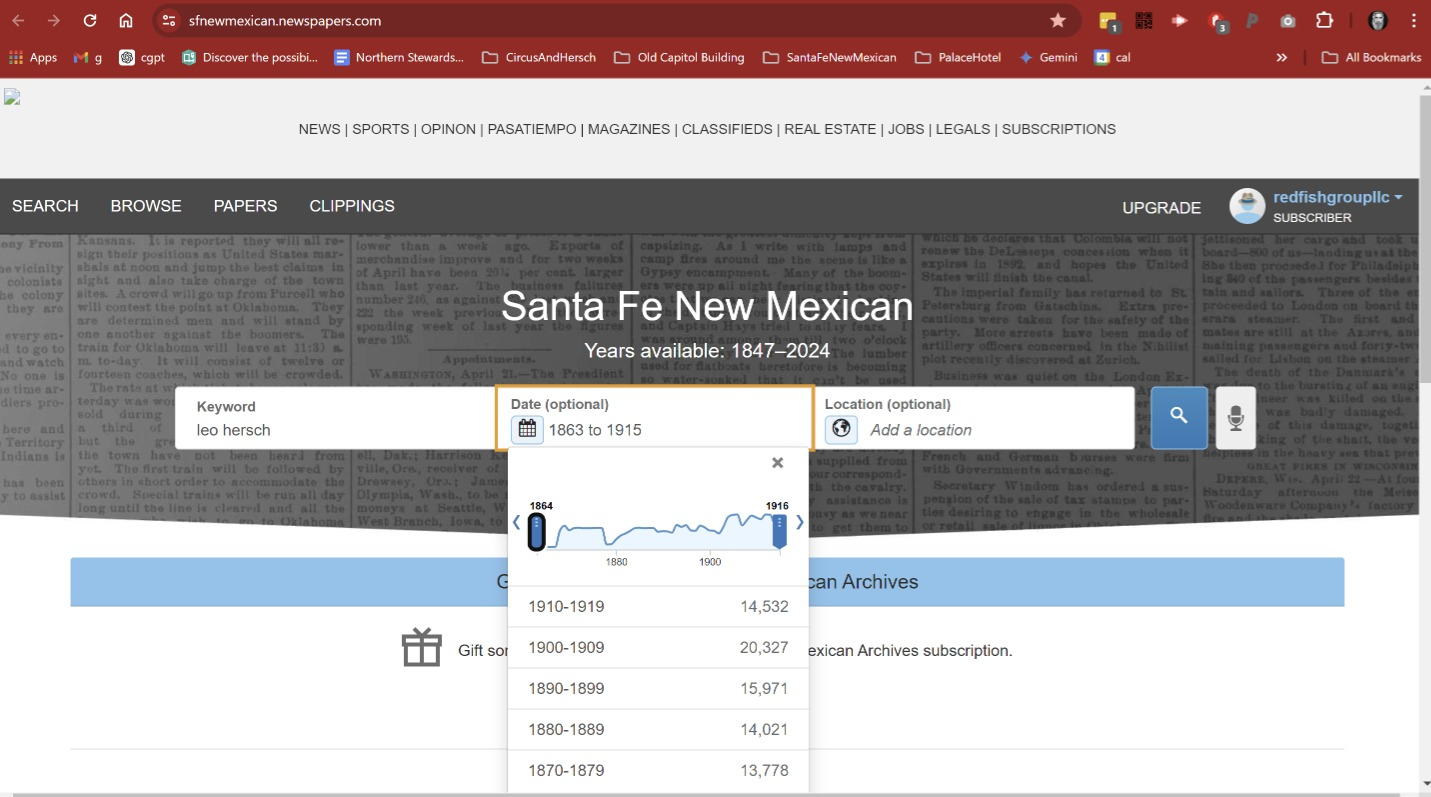Open the Apps bookmarks shortcut
The height and width of the screenshot is (797, 1431).
[33, 57]
